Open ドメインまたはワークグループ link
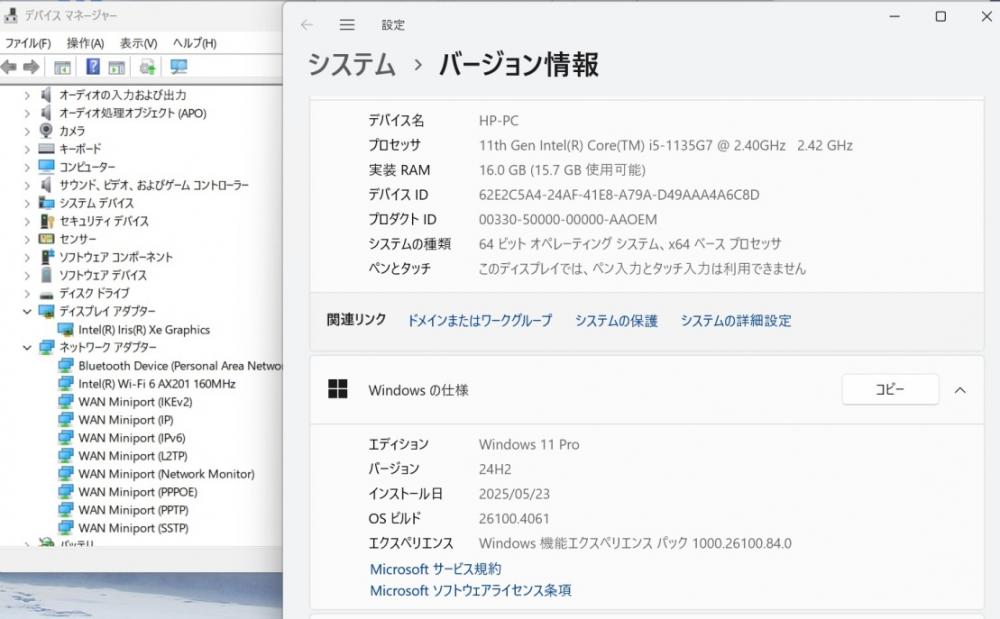The height and width of the screenshot is (619, 1000). (x=480, y=320)
